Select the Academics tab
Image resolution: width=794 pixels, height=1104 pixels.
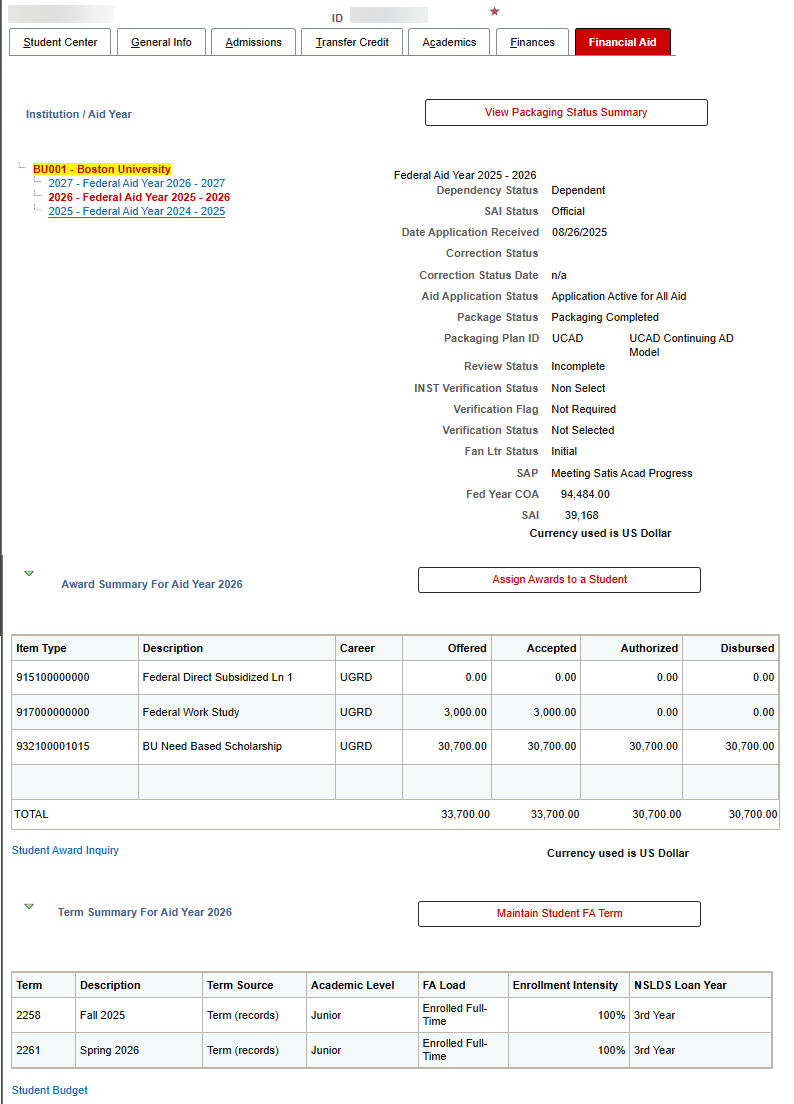click(449, 42)
